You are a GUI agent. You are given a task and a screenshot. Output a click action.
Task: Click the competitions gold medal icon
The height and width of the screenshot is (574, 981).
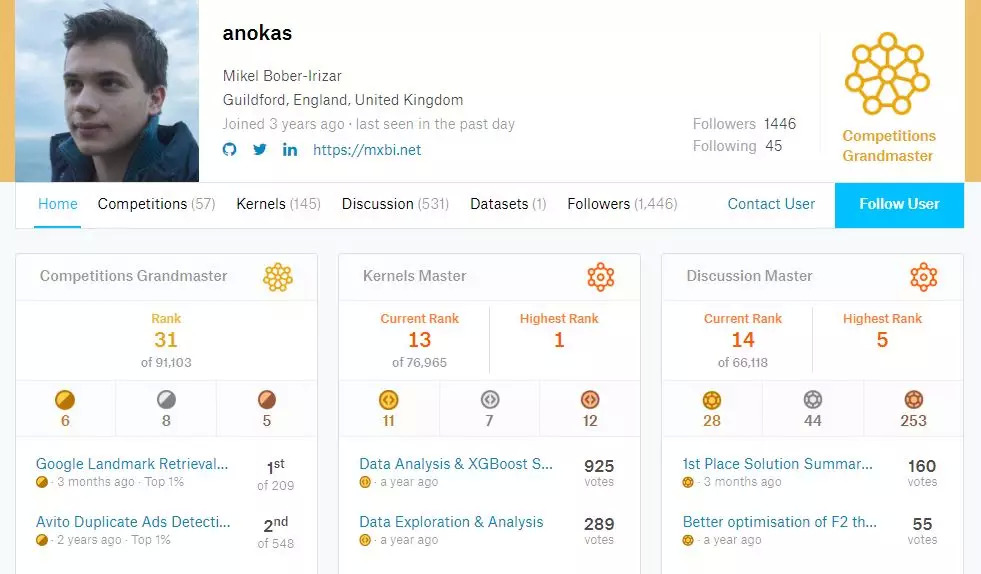[65, 400]
